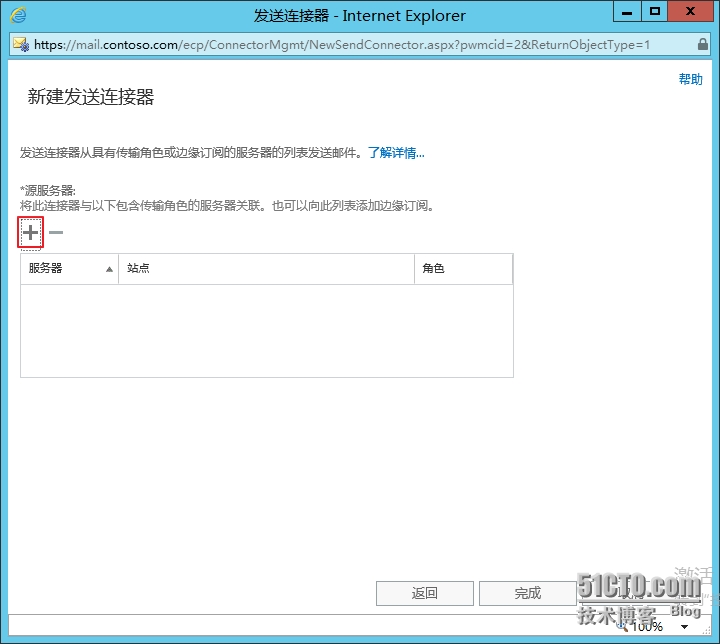
Task: Follow the 了解详情 link
Action: [396, 153]
